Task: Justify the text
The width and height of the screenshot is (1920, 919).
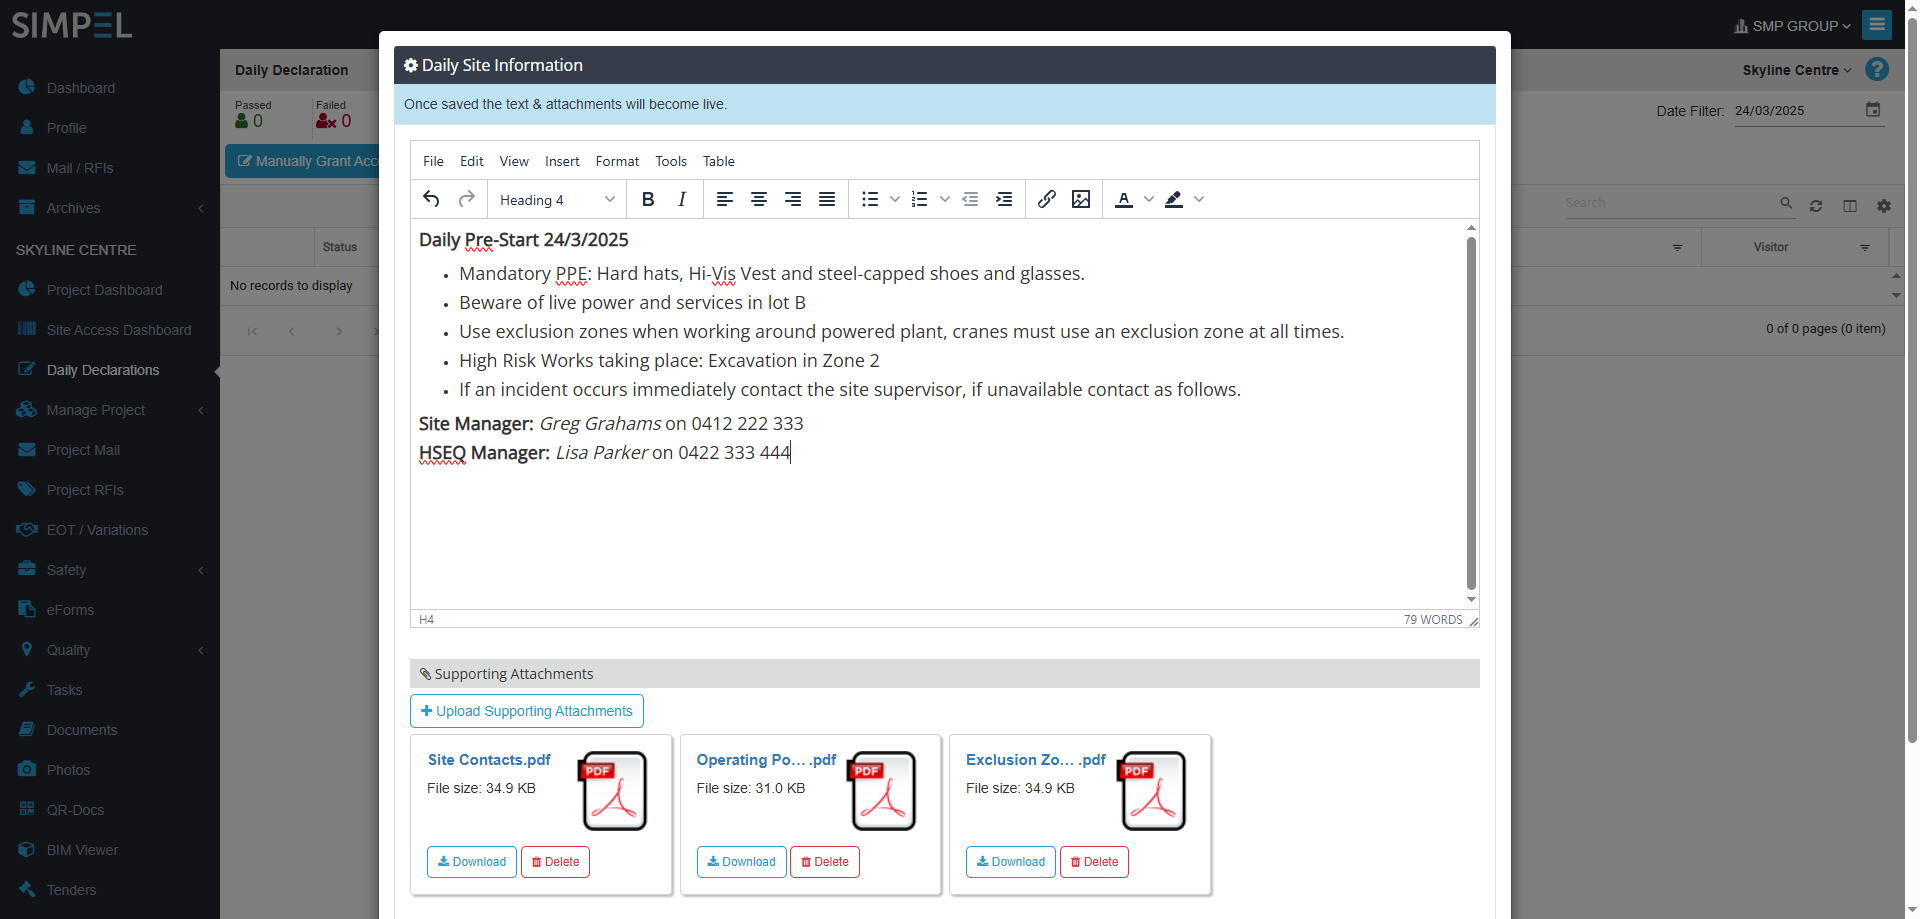Action: (827, 199)
